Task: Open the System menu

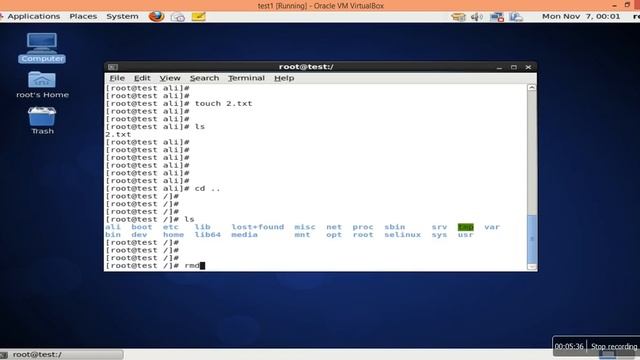Action: 122,16
